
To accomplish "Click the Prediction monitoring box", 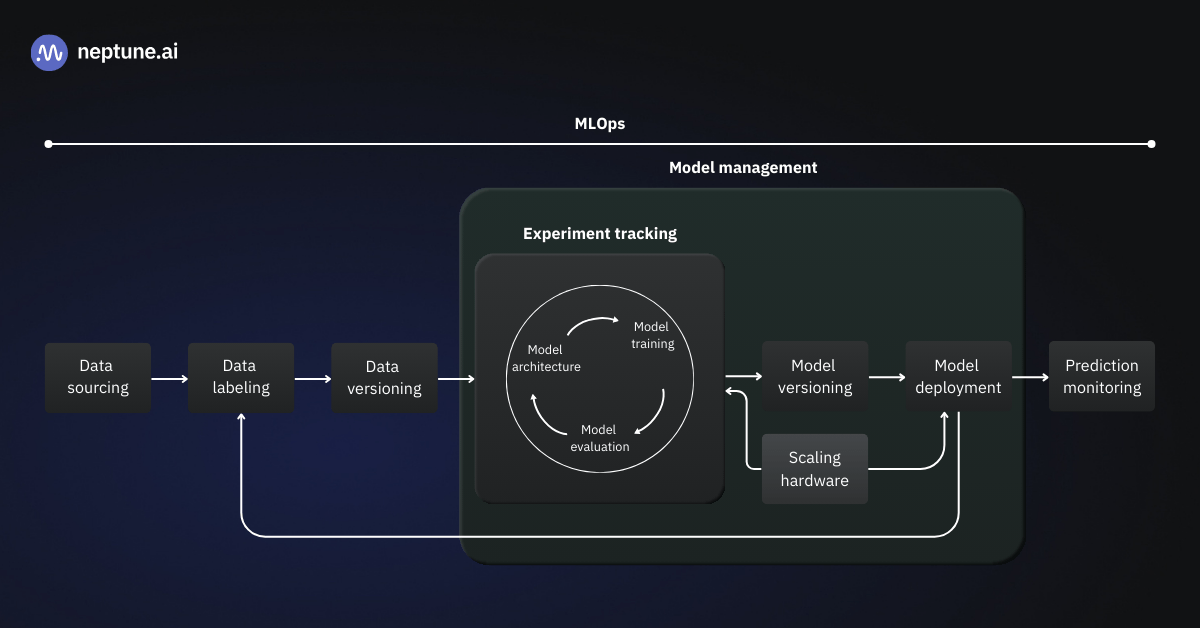I will pos(1102,377).
